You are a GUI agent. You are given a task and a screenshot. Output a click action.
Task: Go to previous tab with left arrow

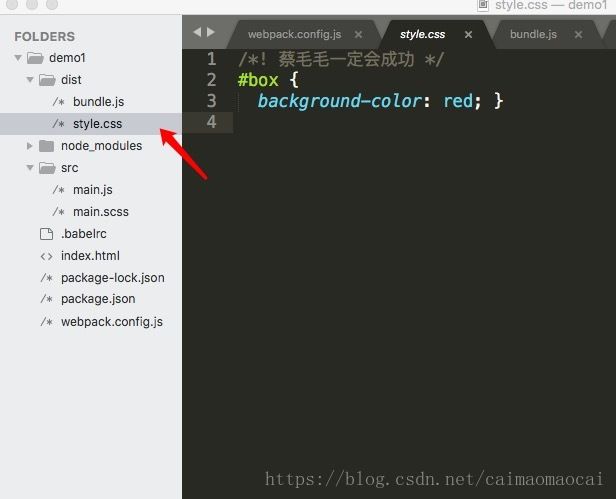click(x=197, y=32)
